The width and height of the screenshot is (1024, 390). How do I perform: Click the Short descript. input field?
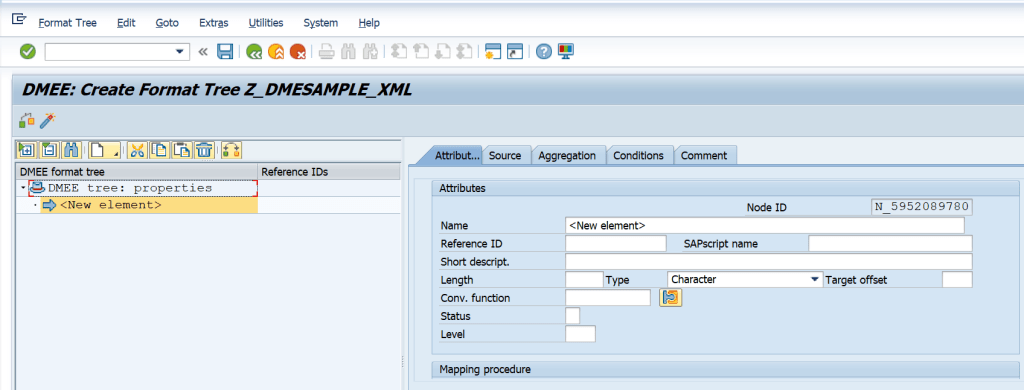point(769,262)
